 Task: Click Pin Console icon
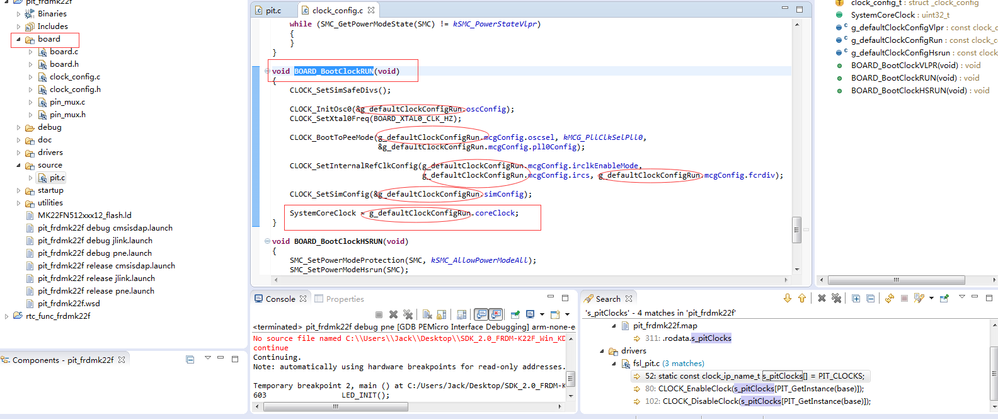pos(516,315)
